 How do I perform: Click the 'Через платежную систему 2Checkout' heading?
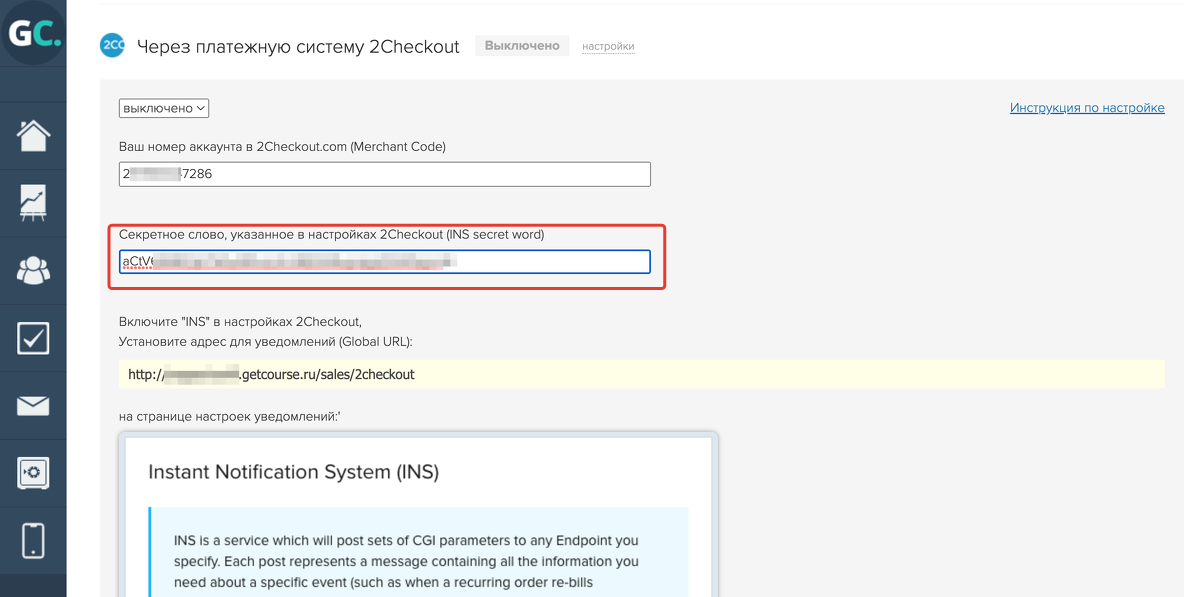298,47
